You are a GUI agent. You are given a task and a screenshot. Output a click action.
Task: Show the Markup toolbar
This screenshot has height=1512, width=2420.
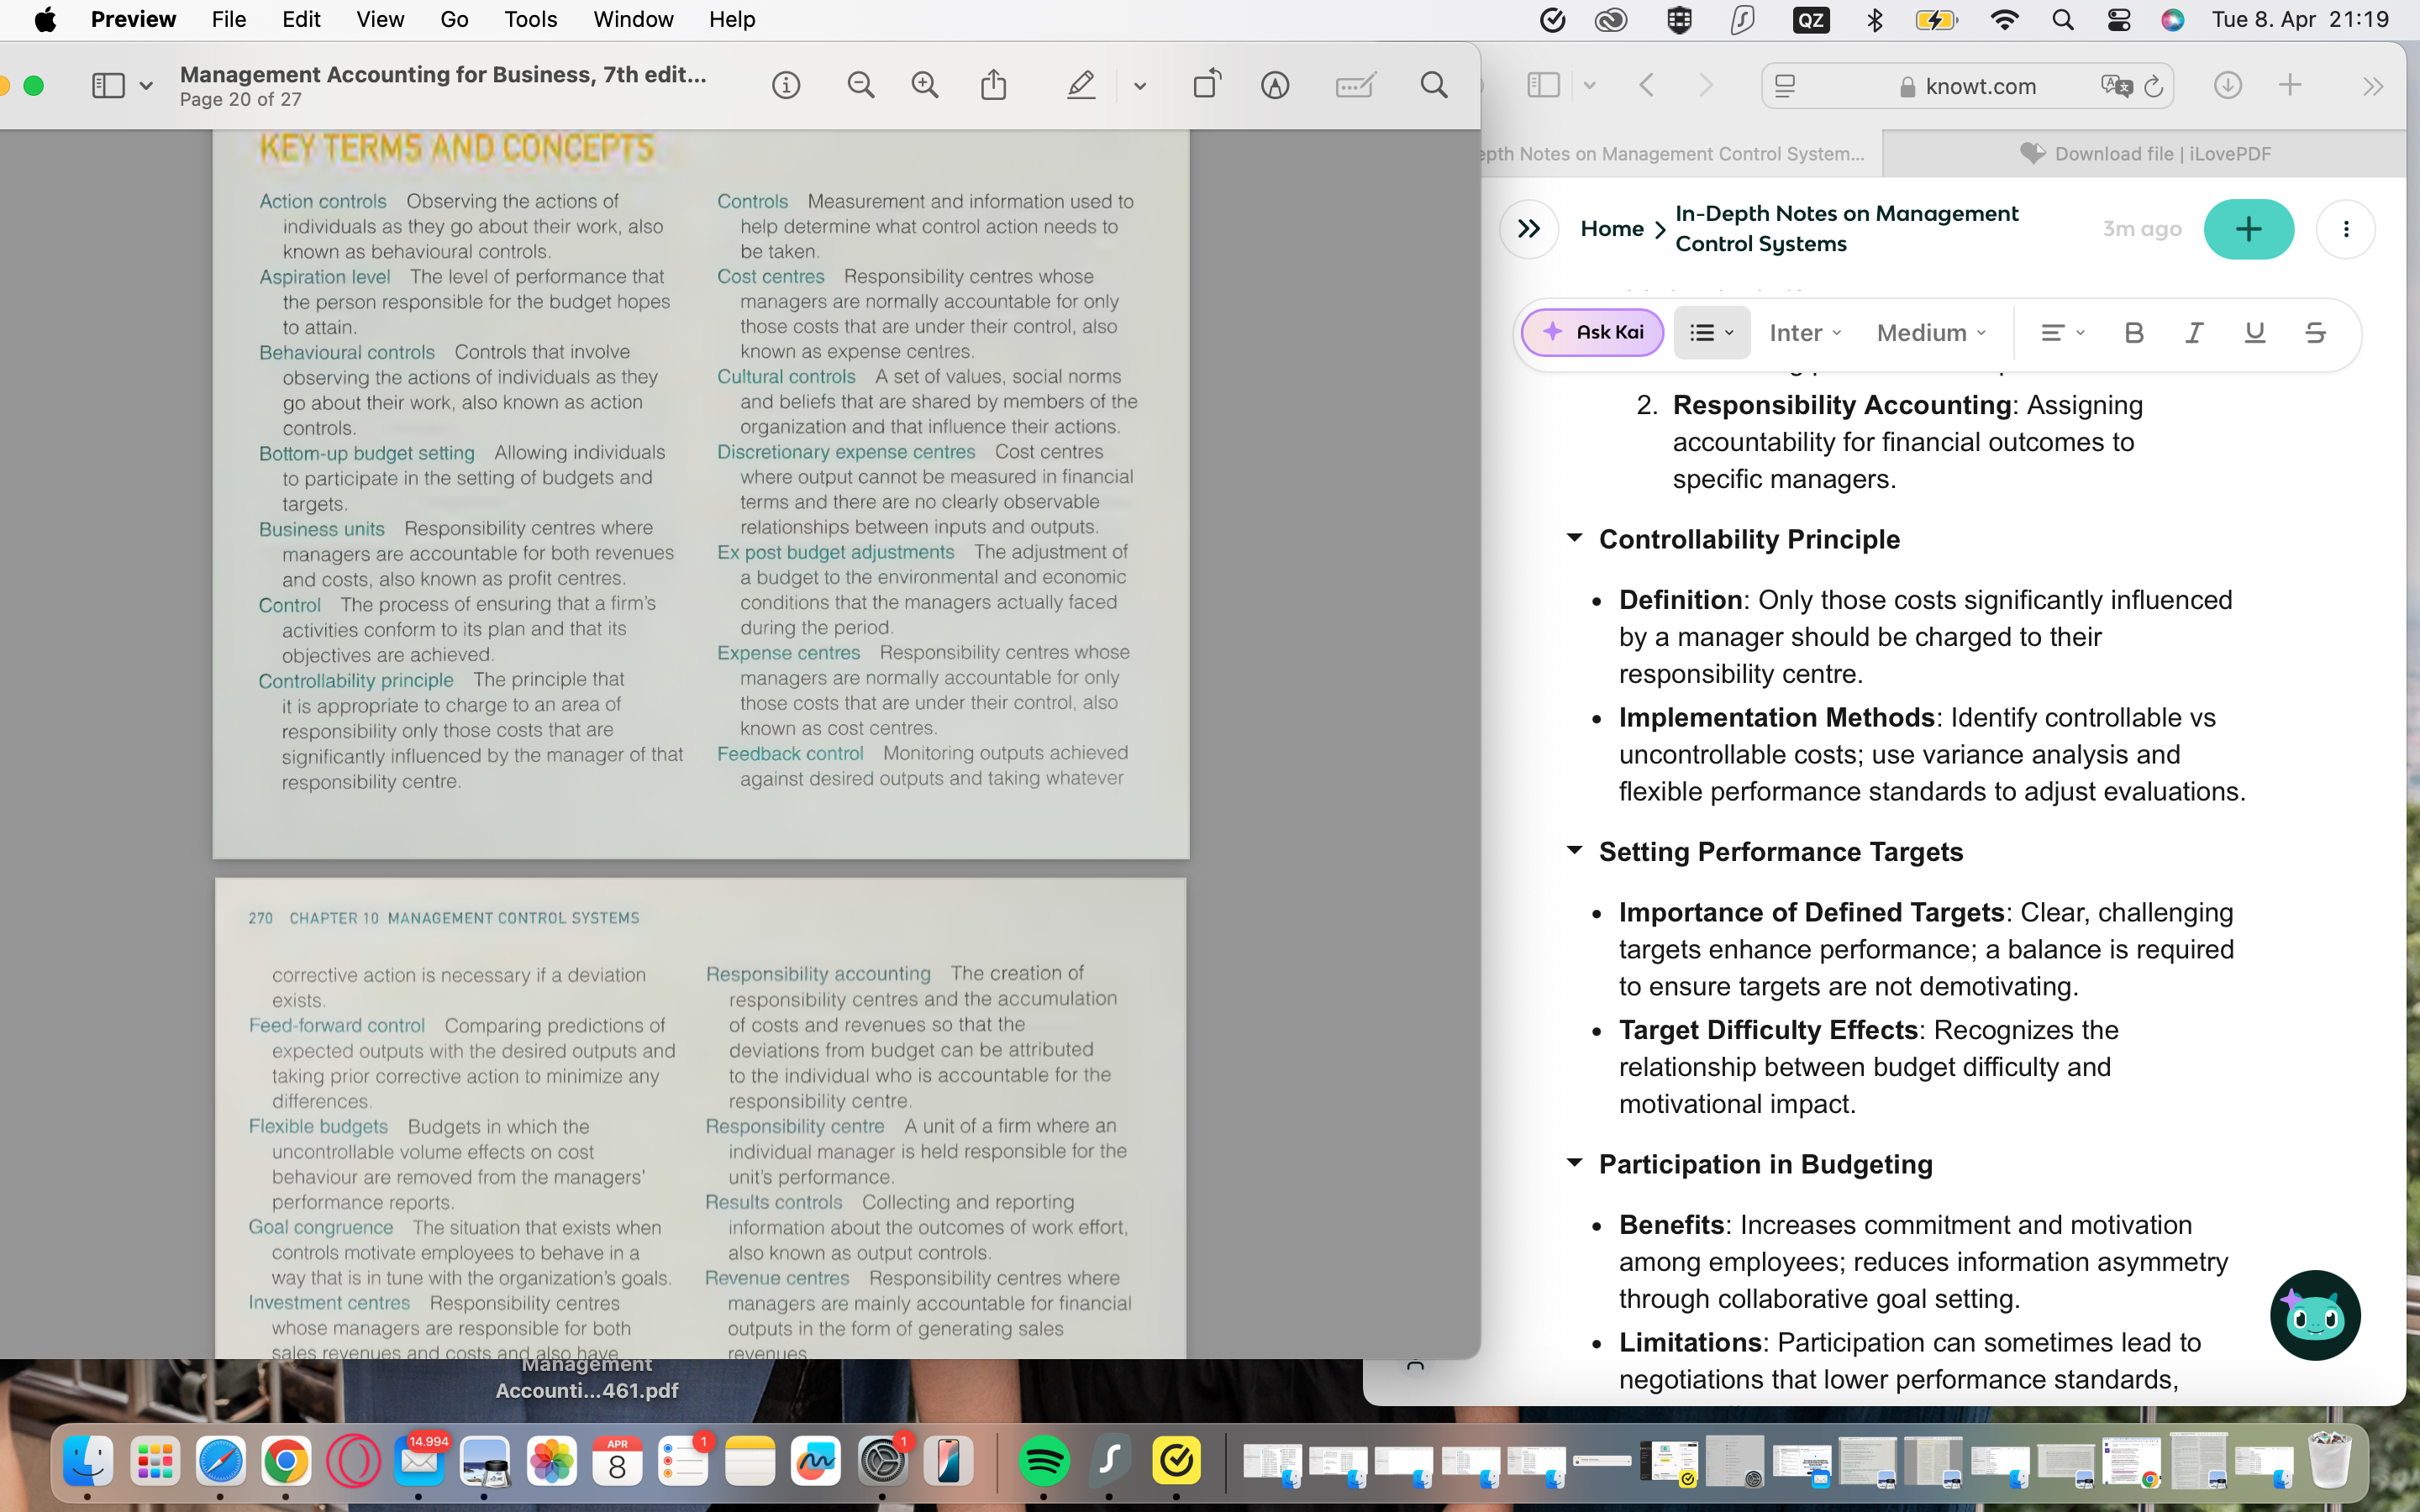[1275, 86]
